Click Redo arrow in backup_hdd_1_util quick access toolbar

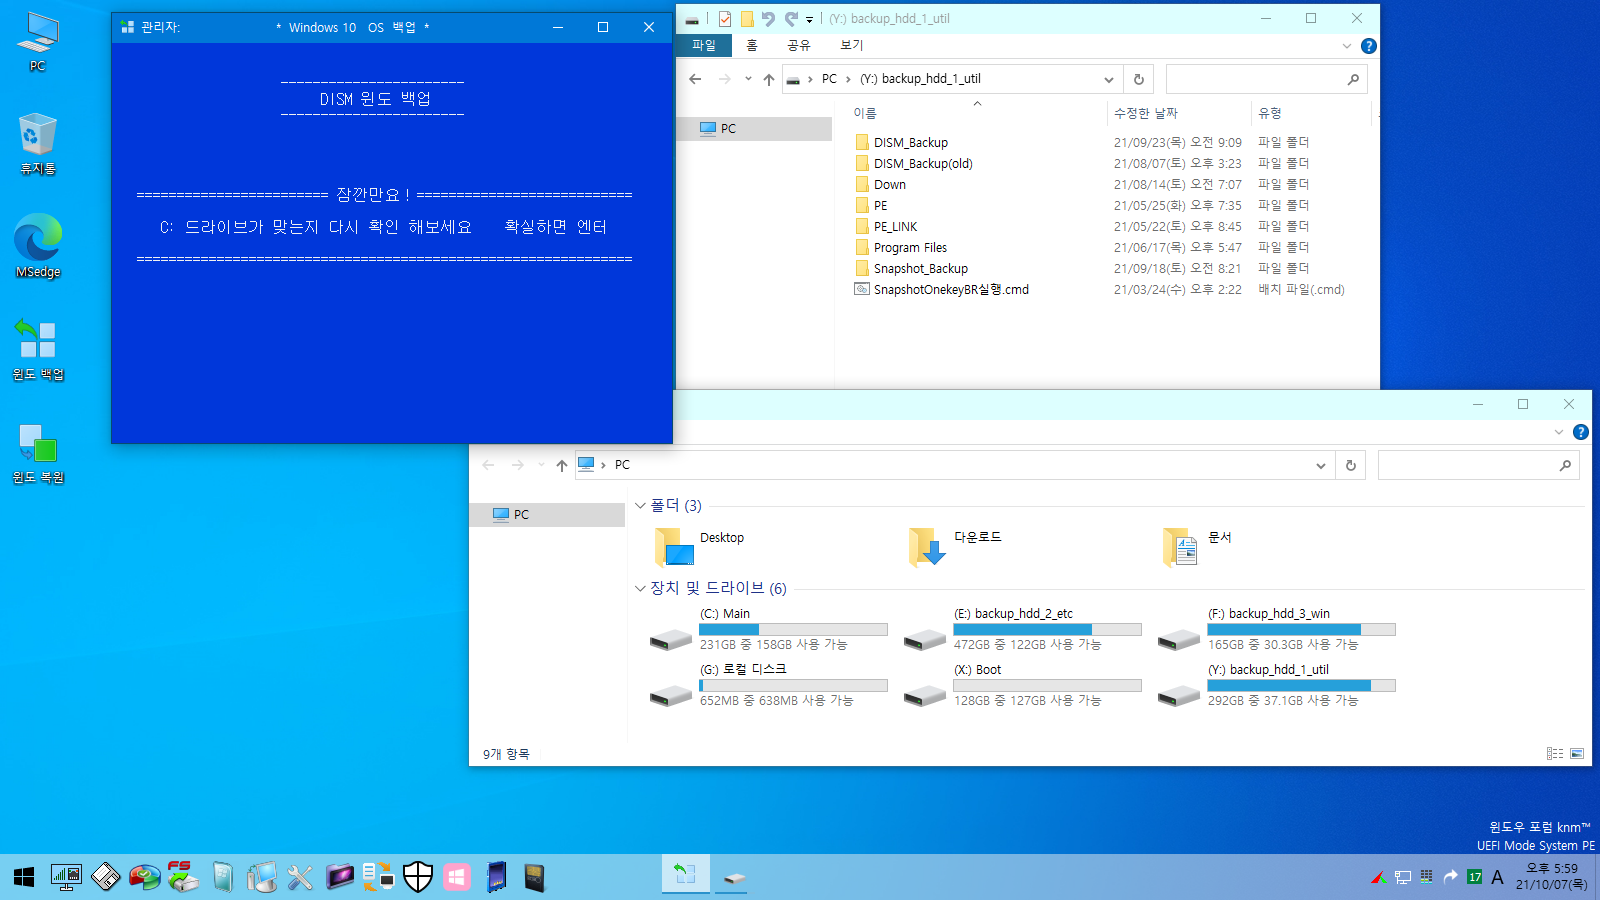(x=791, y=18)
